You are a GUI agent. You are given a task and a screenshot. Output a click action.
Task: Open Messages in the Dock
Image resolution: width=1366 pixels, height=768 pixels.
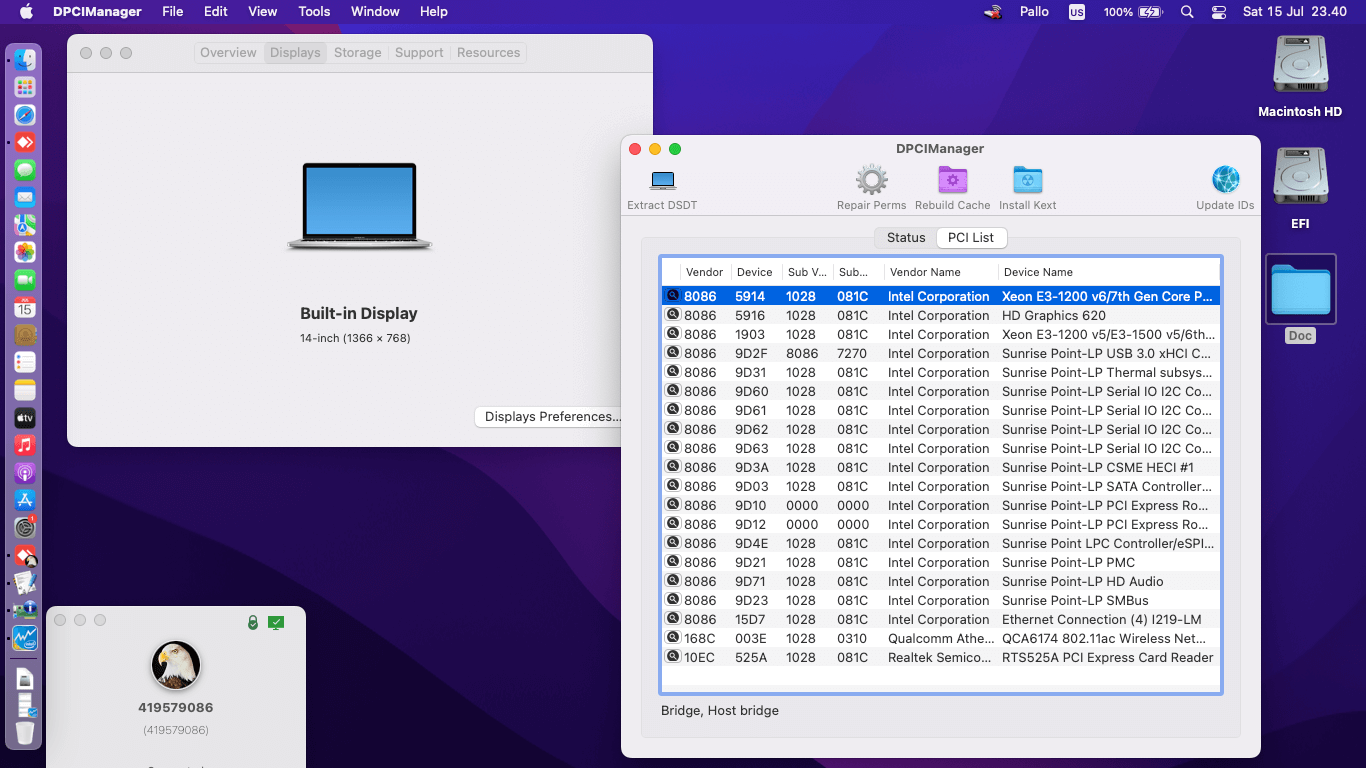pos(25,170)
